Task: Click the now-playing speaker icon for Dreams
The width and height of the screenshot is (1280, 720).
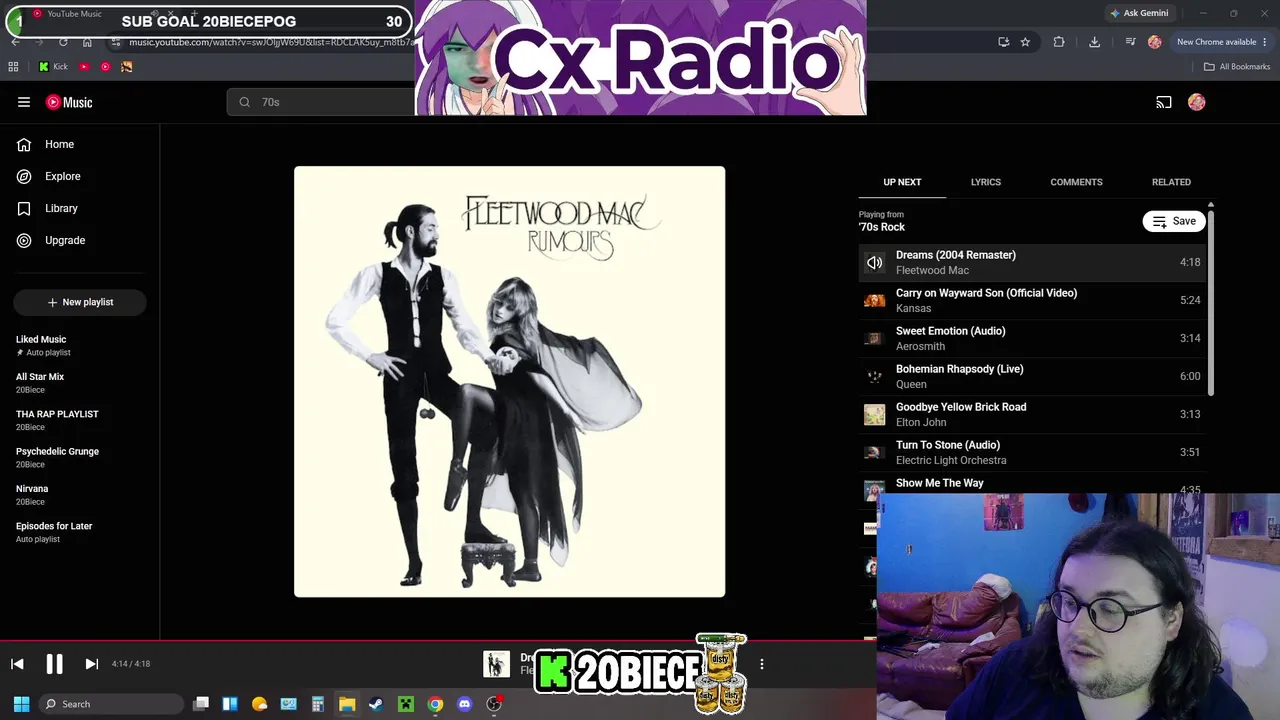Action: [874, 262]
